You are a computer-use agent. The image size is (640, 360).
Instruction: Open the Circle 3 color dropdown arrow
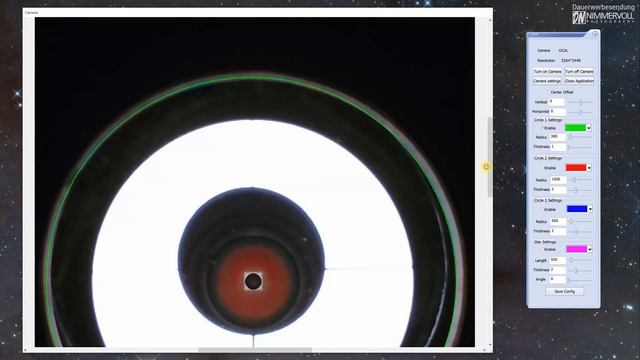pyautogui.click(x=590, y=209)
